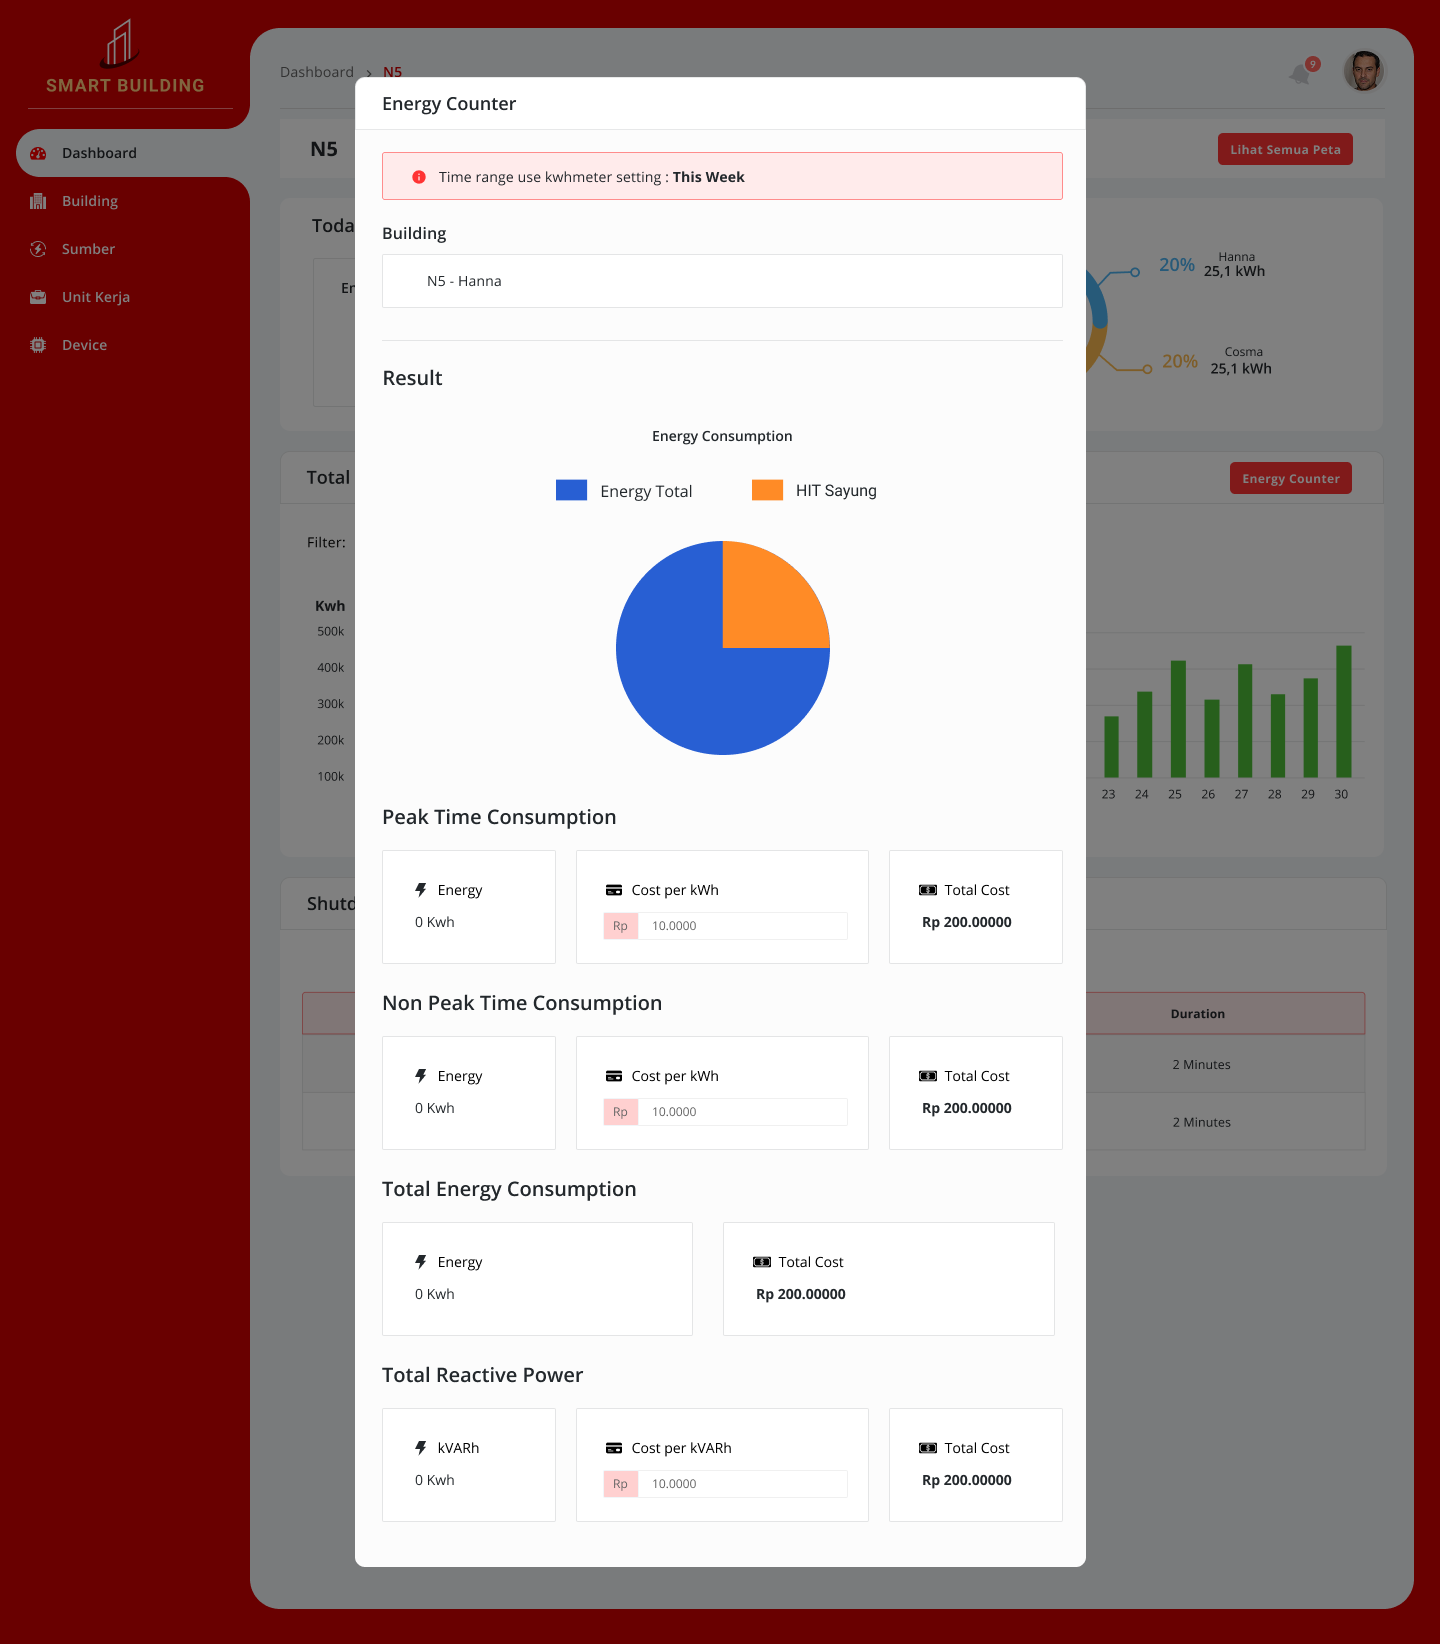Click the Peak Time cost per kWh field
1440x1644 pixels.
point(742,926)
